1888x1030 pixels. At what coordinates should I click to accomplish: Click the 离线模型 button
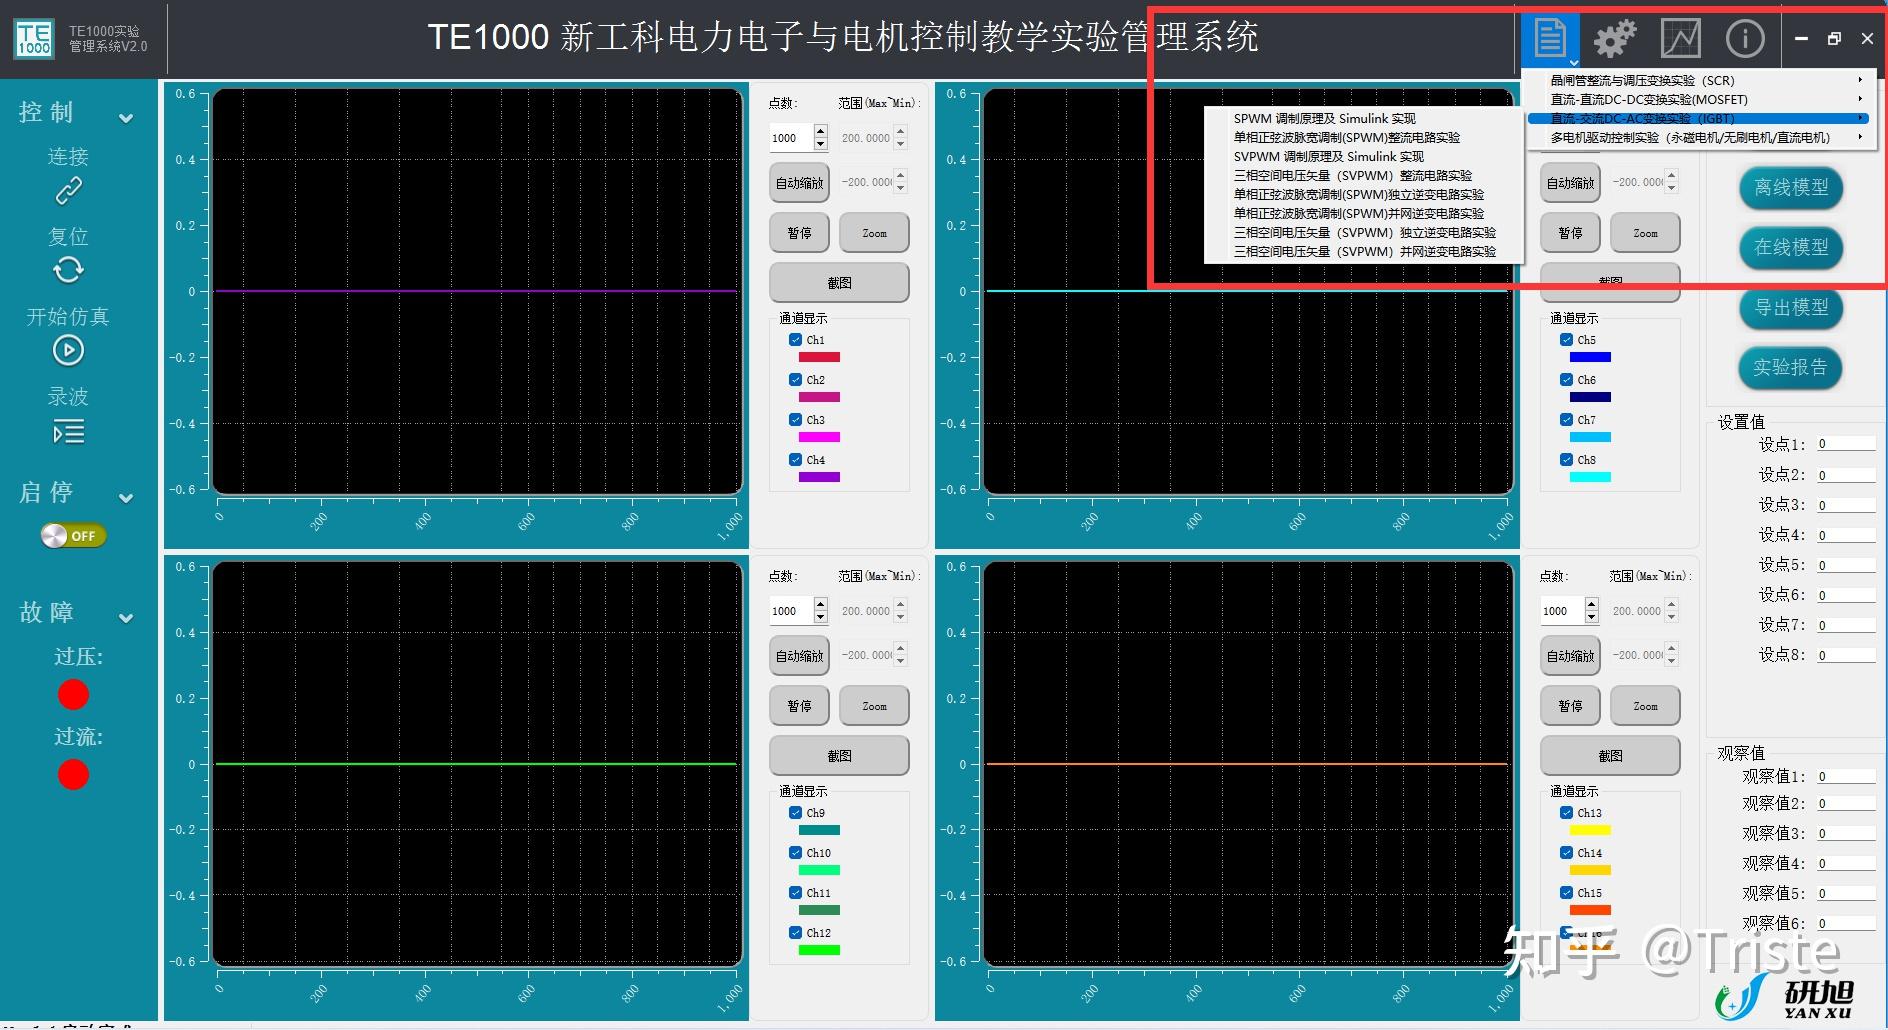[x=1789, y=189]
